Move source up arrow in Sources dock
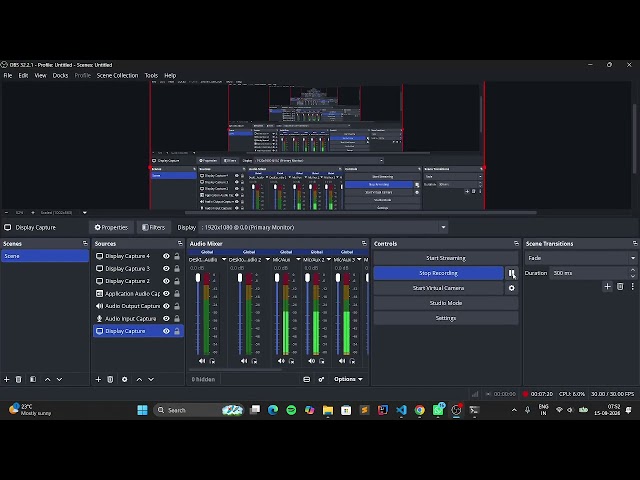 coord(139,379)
